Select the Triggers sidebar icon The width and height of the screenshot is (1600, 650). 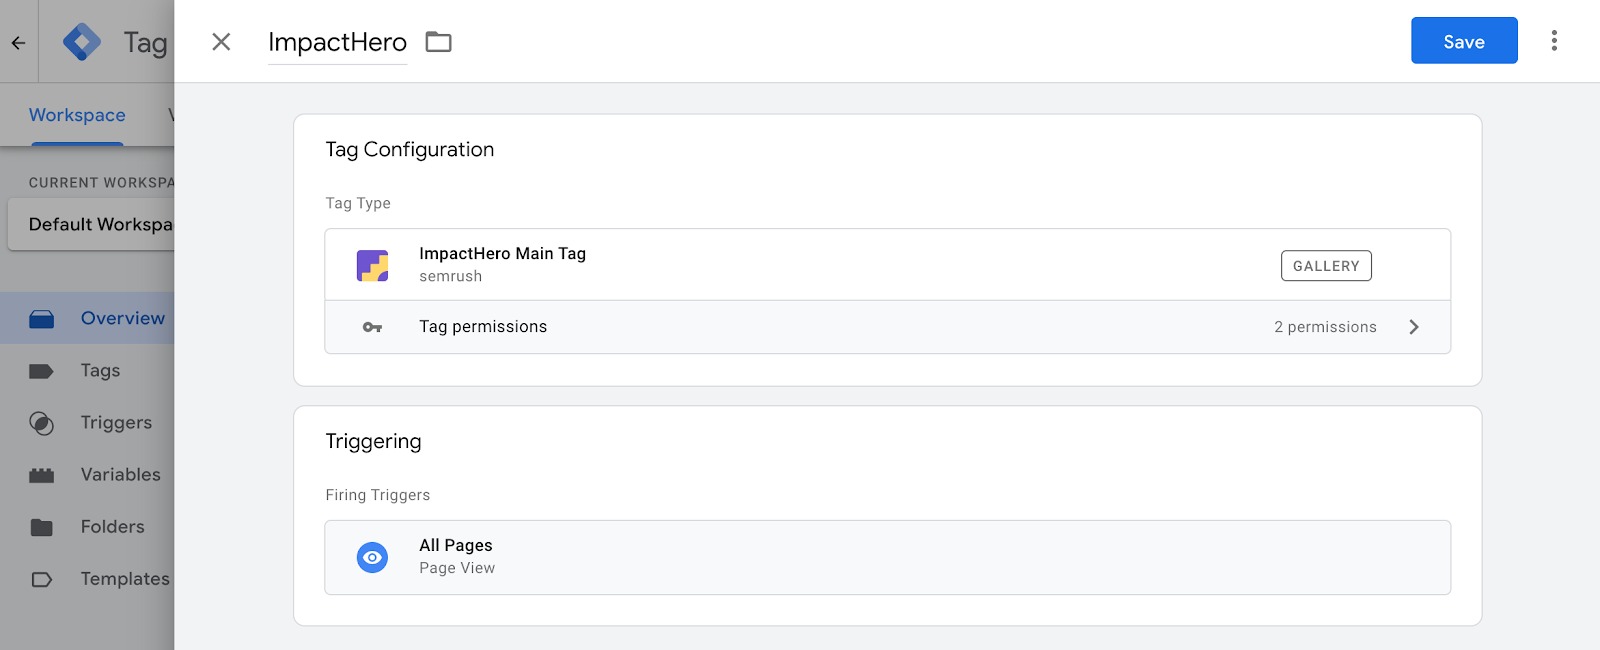coord(41,422)
